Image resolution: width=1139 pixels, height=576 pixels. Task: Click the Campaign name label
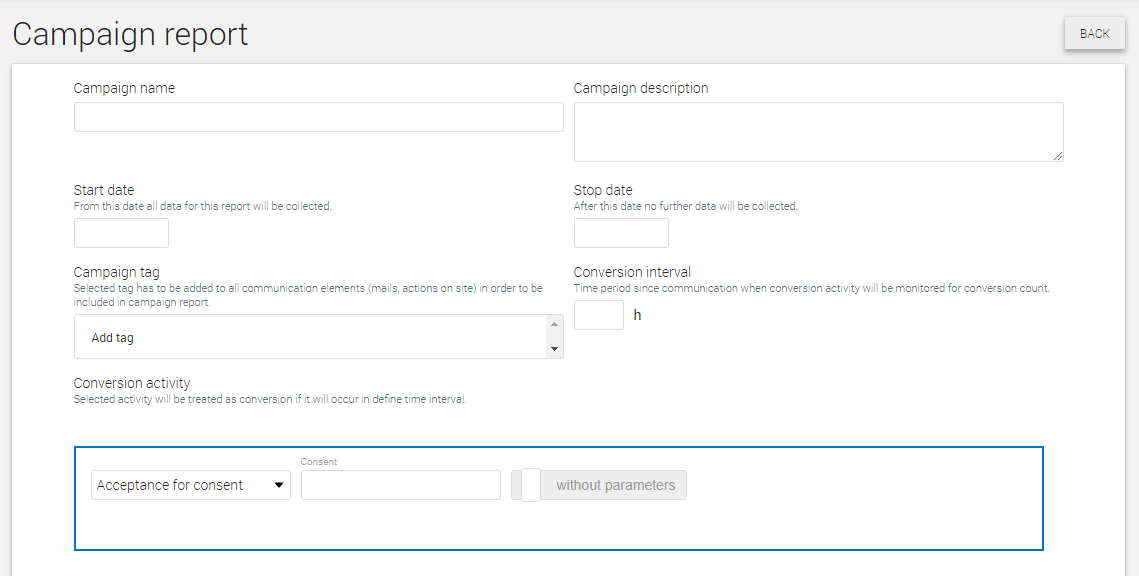coord(124,88)
